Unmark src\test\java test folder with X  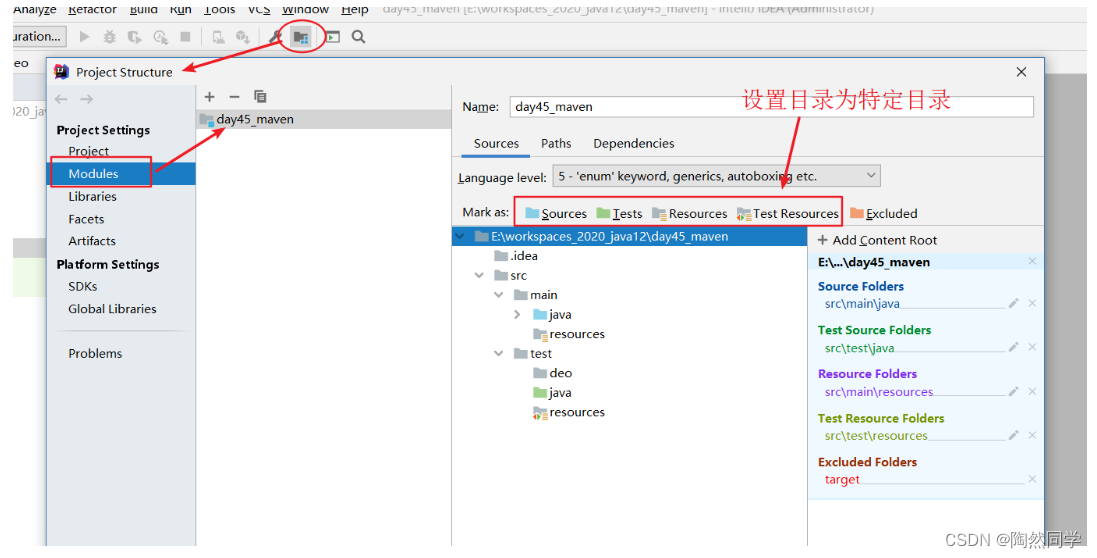coord(1032,347)
